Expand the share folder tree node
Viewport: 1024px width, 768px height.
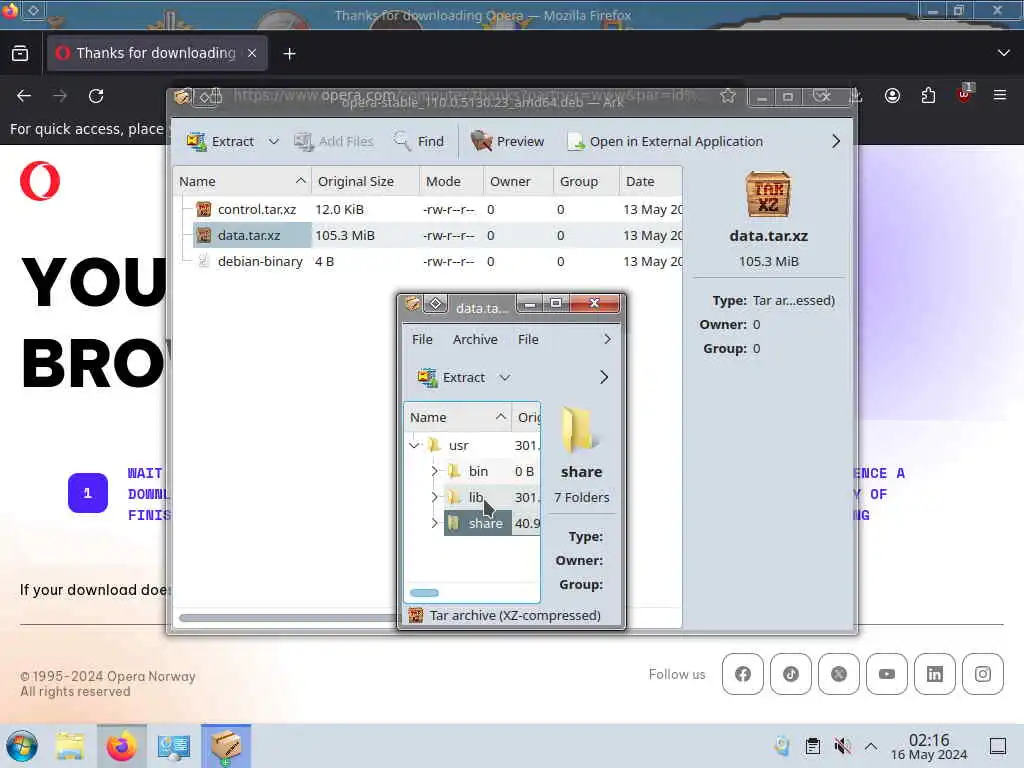pos(434,524)
